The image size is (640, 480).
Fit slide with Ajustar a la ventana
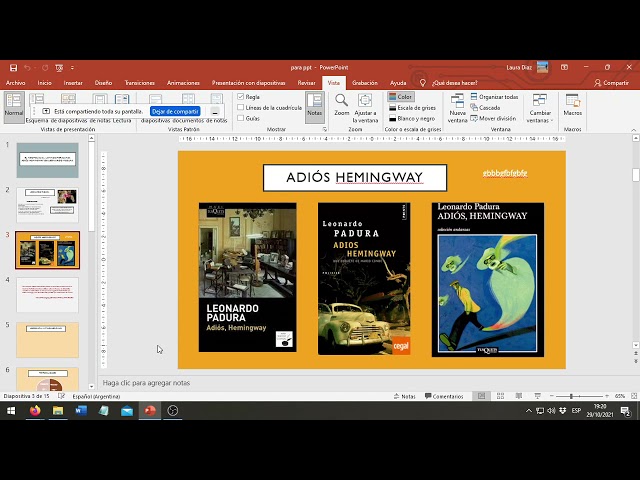click(365, 108)
